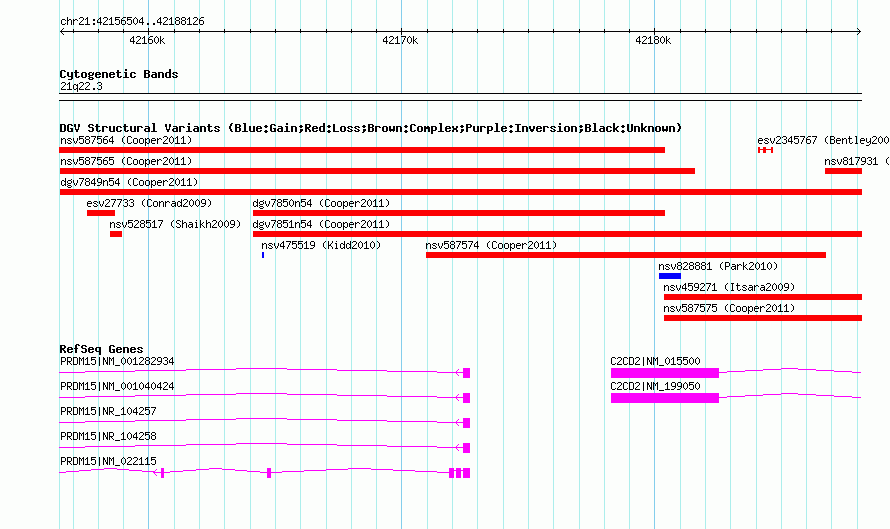Click the pink exon block under C2CD2|NM_015500
The width and height of the screenshot is (890, 529).
(665, 373)
